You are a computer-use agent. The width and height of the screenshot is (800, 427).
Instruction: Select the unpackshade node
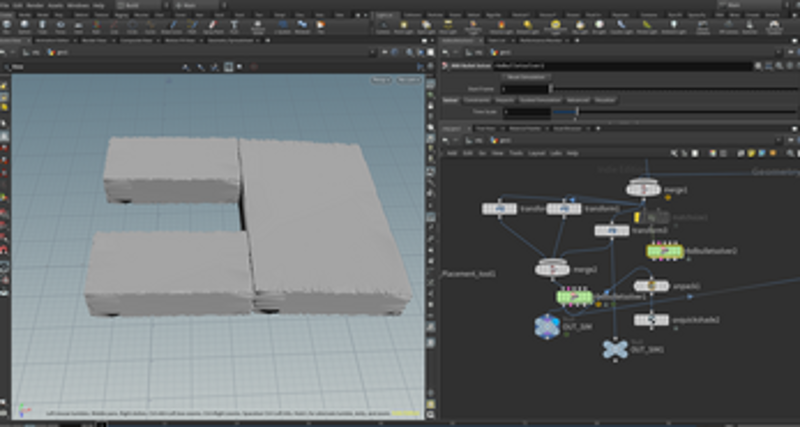point(651,319)
